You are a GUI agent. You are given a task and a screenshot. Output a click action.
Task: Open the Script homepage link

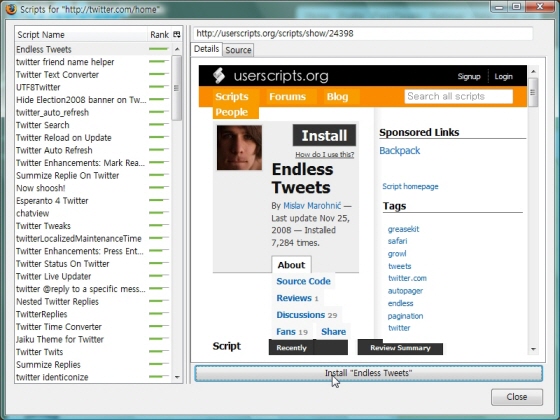pyautogui.click(x=410, y=186)
